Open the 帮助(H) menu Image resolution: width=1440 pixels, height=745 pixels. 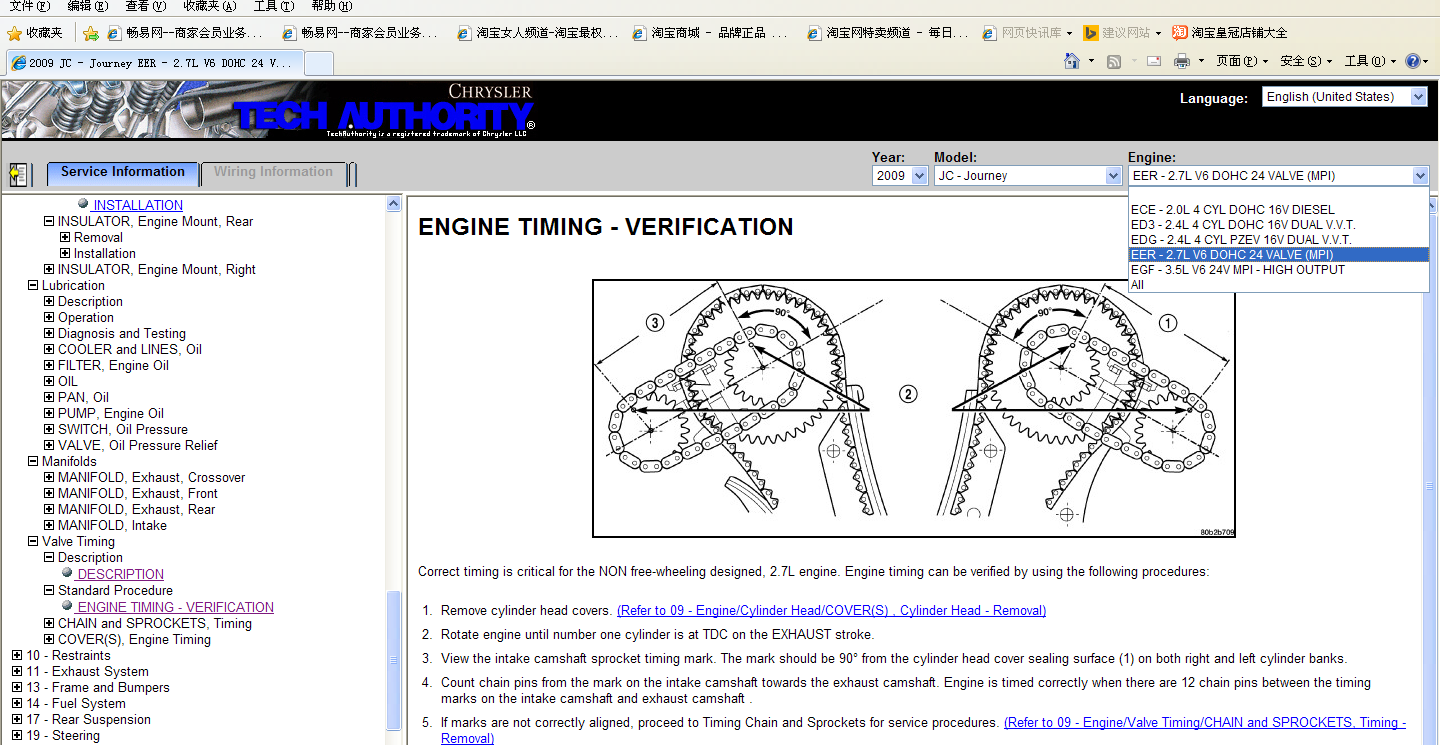(331, 6)
